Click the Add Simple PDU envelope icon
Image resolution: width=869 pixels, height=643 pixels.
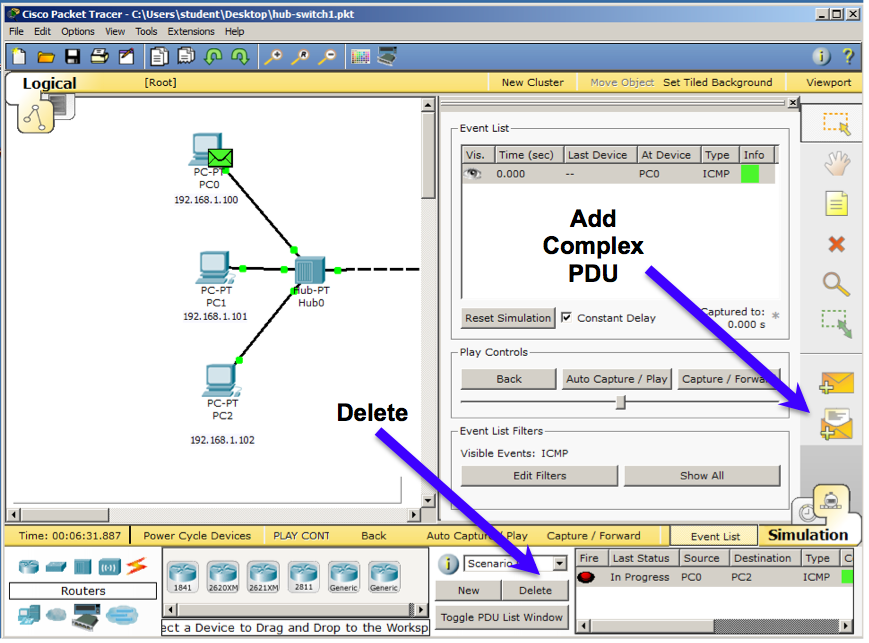tap(836, 383)
